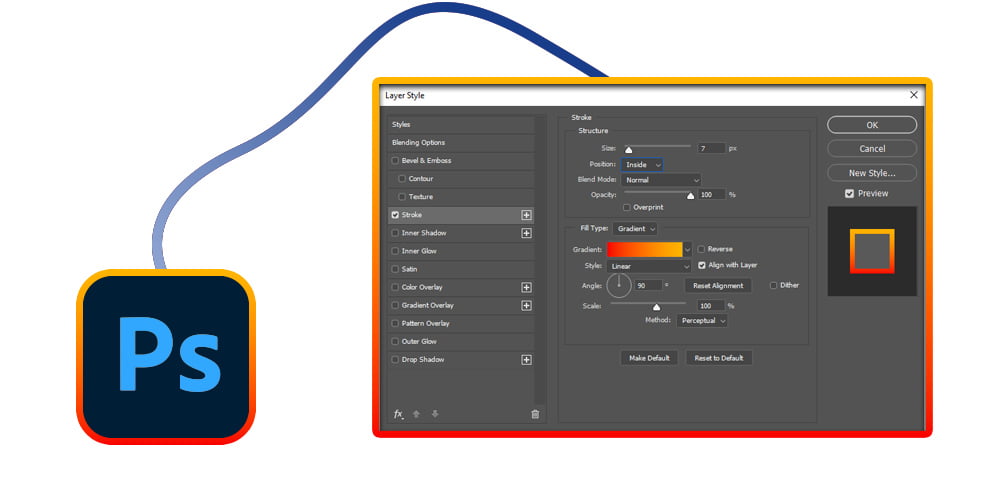Open the Method dropdown showing Perceptual
This screenshot has width=1000, height=500.
(702, 321)
